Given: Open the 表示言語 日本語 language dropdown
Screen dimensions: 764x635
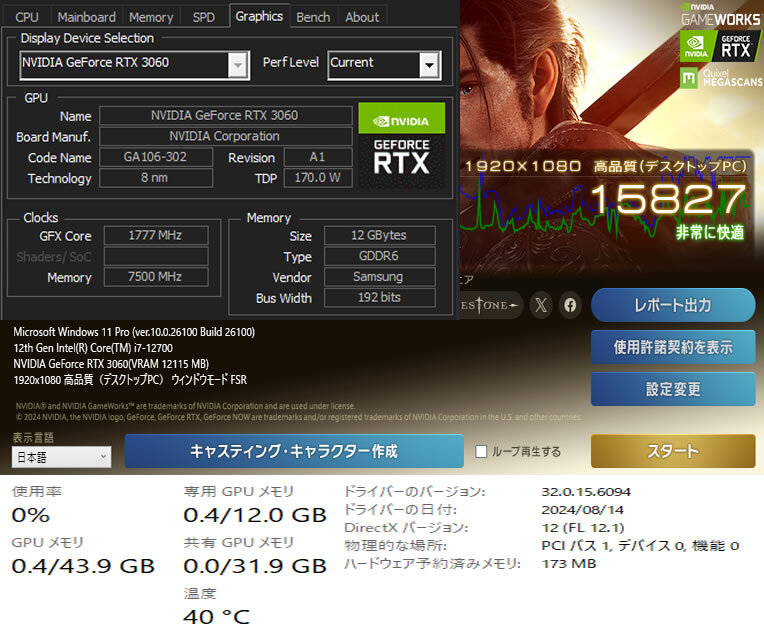Looking at the screenshot, I should point(61,457).
